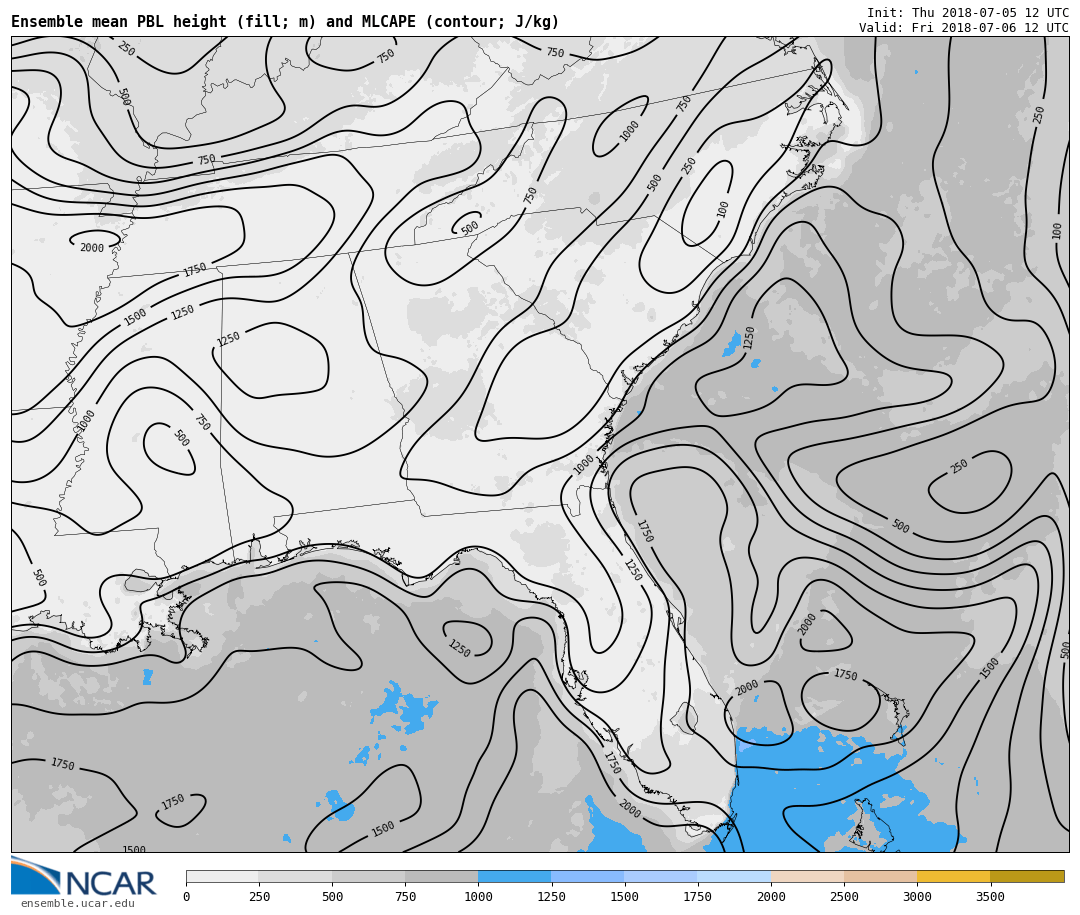The image size is (1080, 915).
Task: Select the Init Thu 2018-07-05 timestamp
Action: [967, 13]
